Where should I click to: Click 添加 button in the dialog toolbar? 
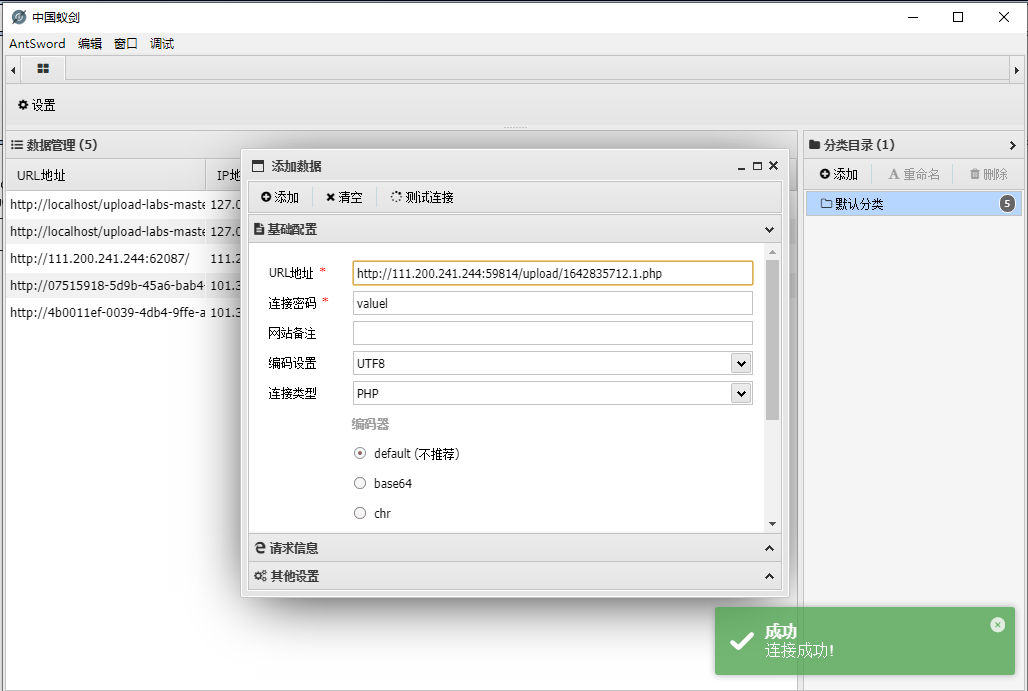280,197
